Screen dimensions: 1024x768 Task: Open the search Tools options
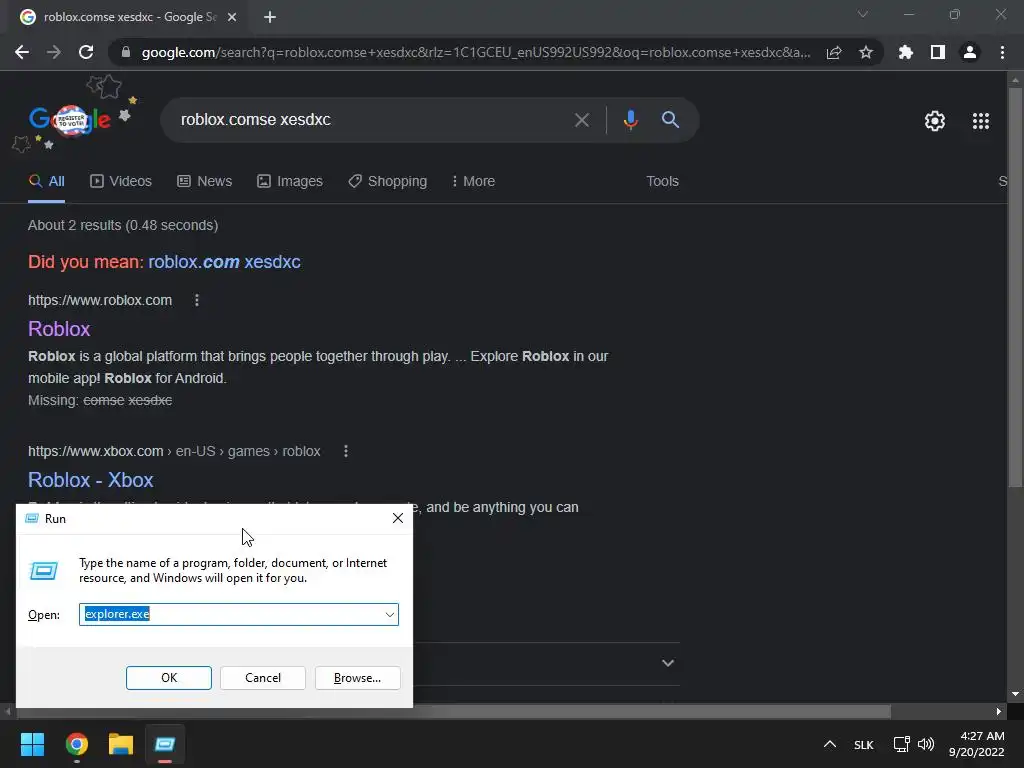click(x=662, y=182)
